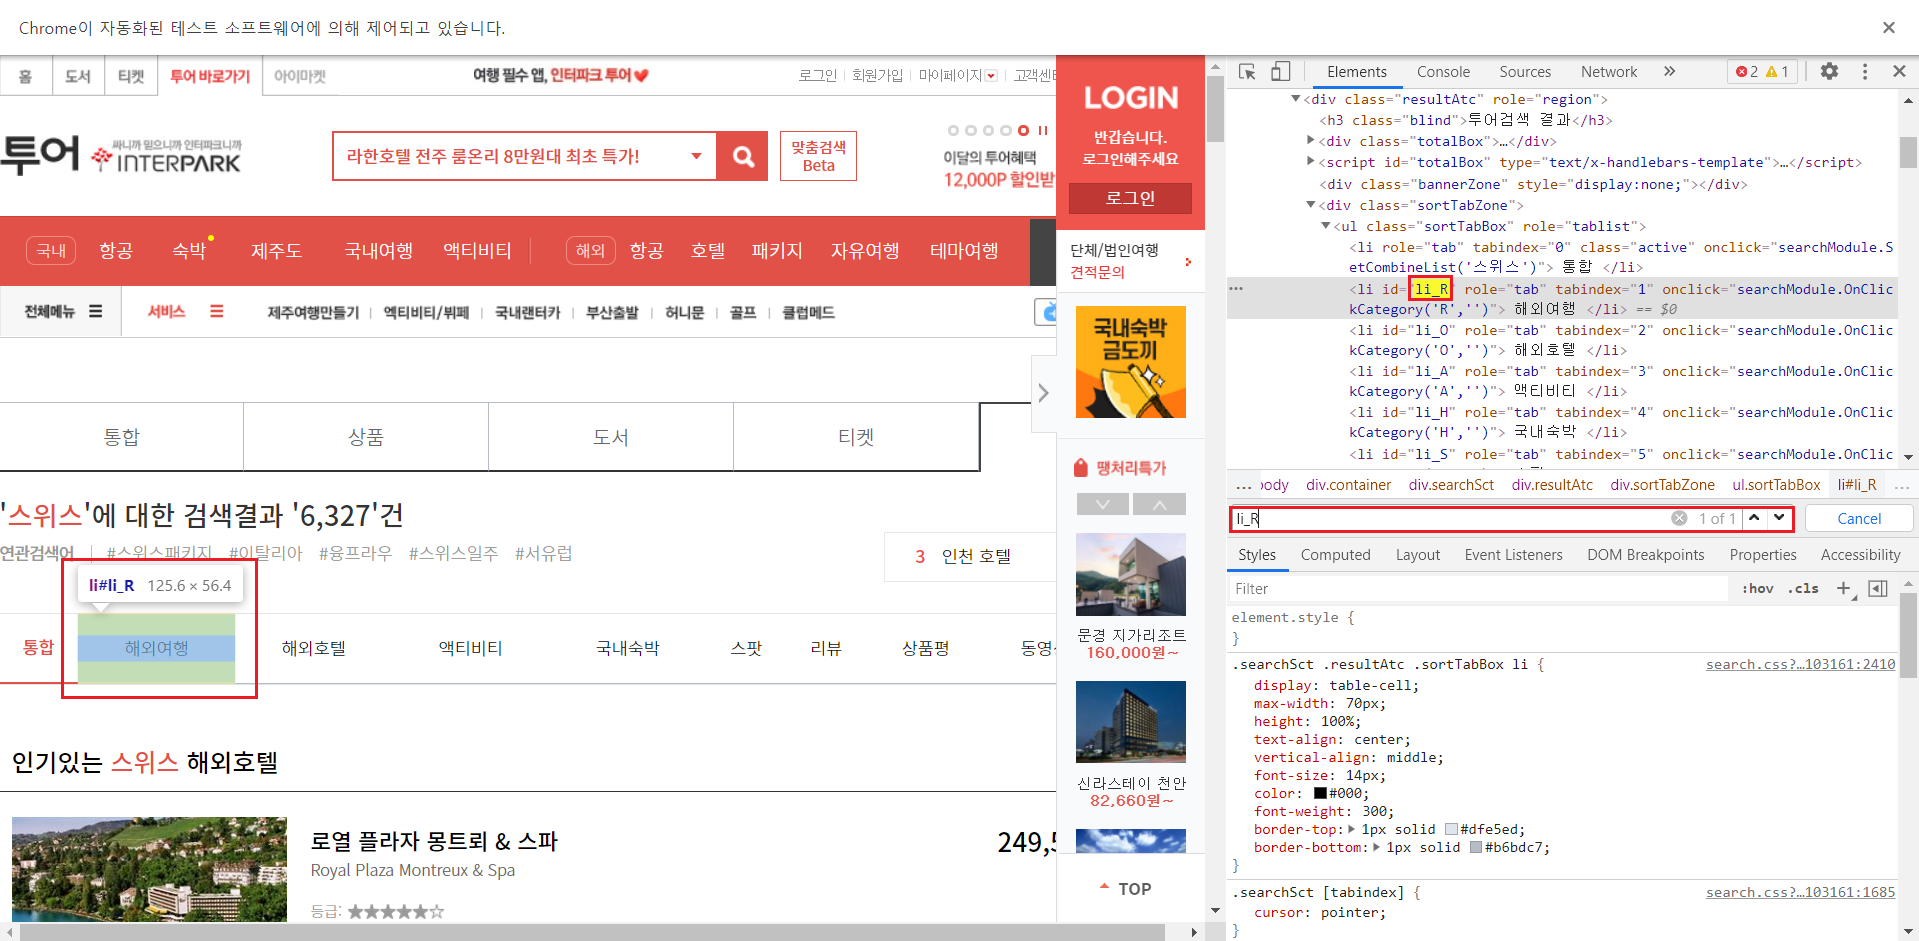Activate the DevTools inspect element picker

click(1247, 72)
